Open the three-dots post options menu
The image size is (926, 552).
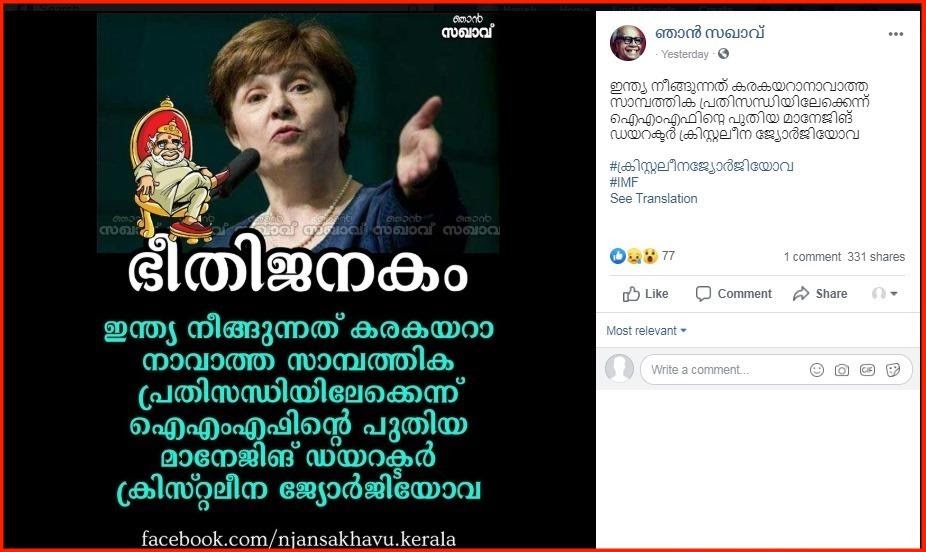895,34
